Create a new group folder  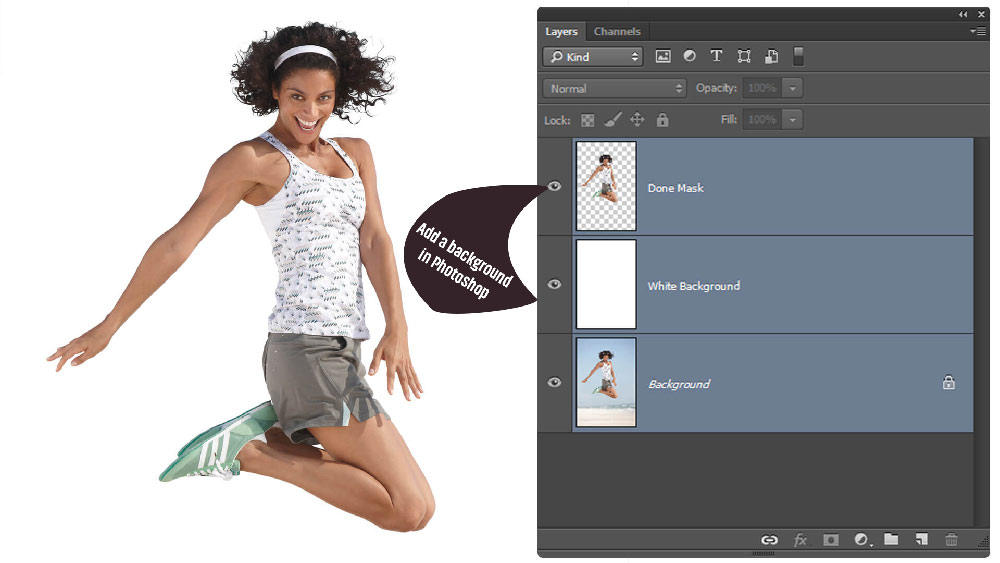(891, 539)
